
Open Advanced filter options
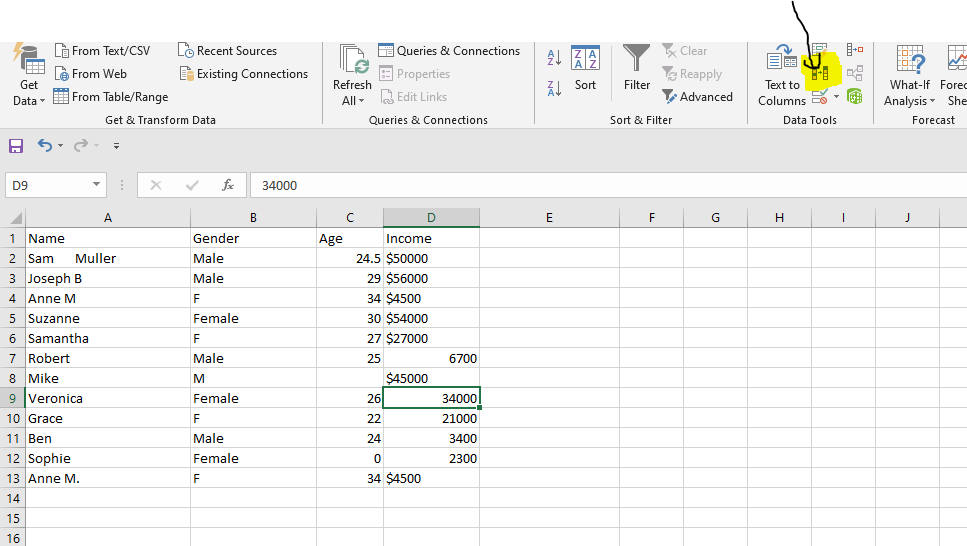pyautogui.click(x=697, y=97)
